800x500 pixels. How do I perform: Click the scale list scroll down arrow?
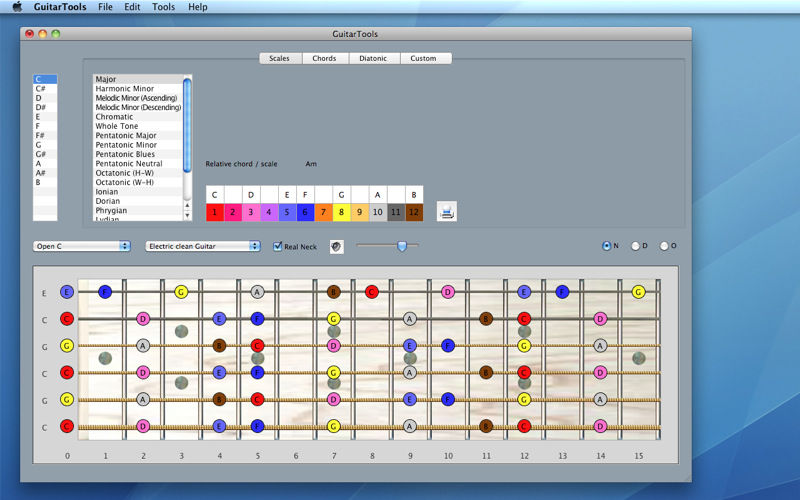coord(187,216)
